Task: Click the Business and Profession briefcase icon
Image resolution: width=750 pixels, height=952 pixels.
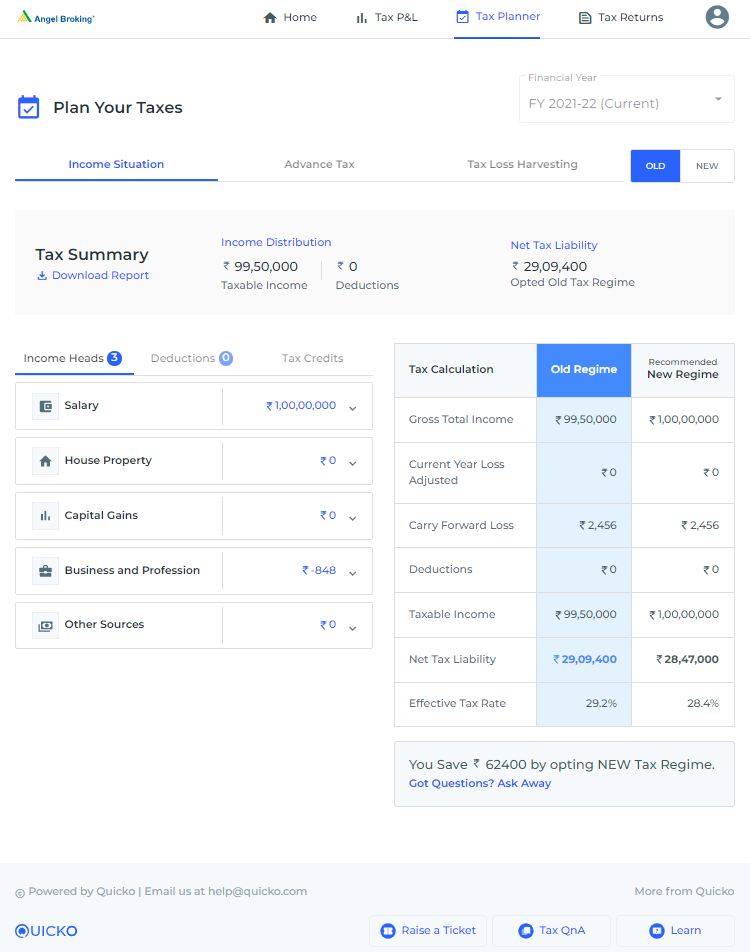Action: pos(46,571)
